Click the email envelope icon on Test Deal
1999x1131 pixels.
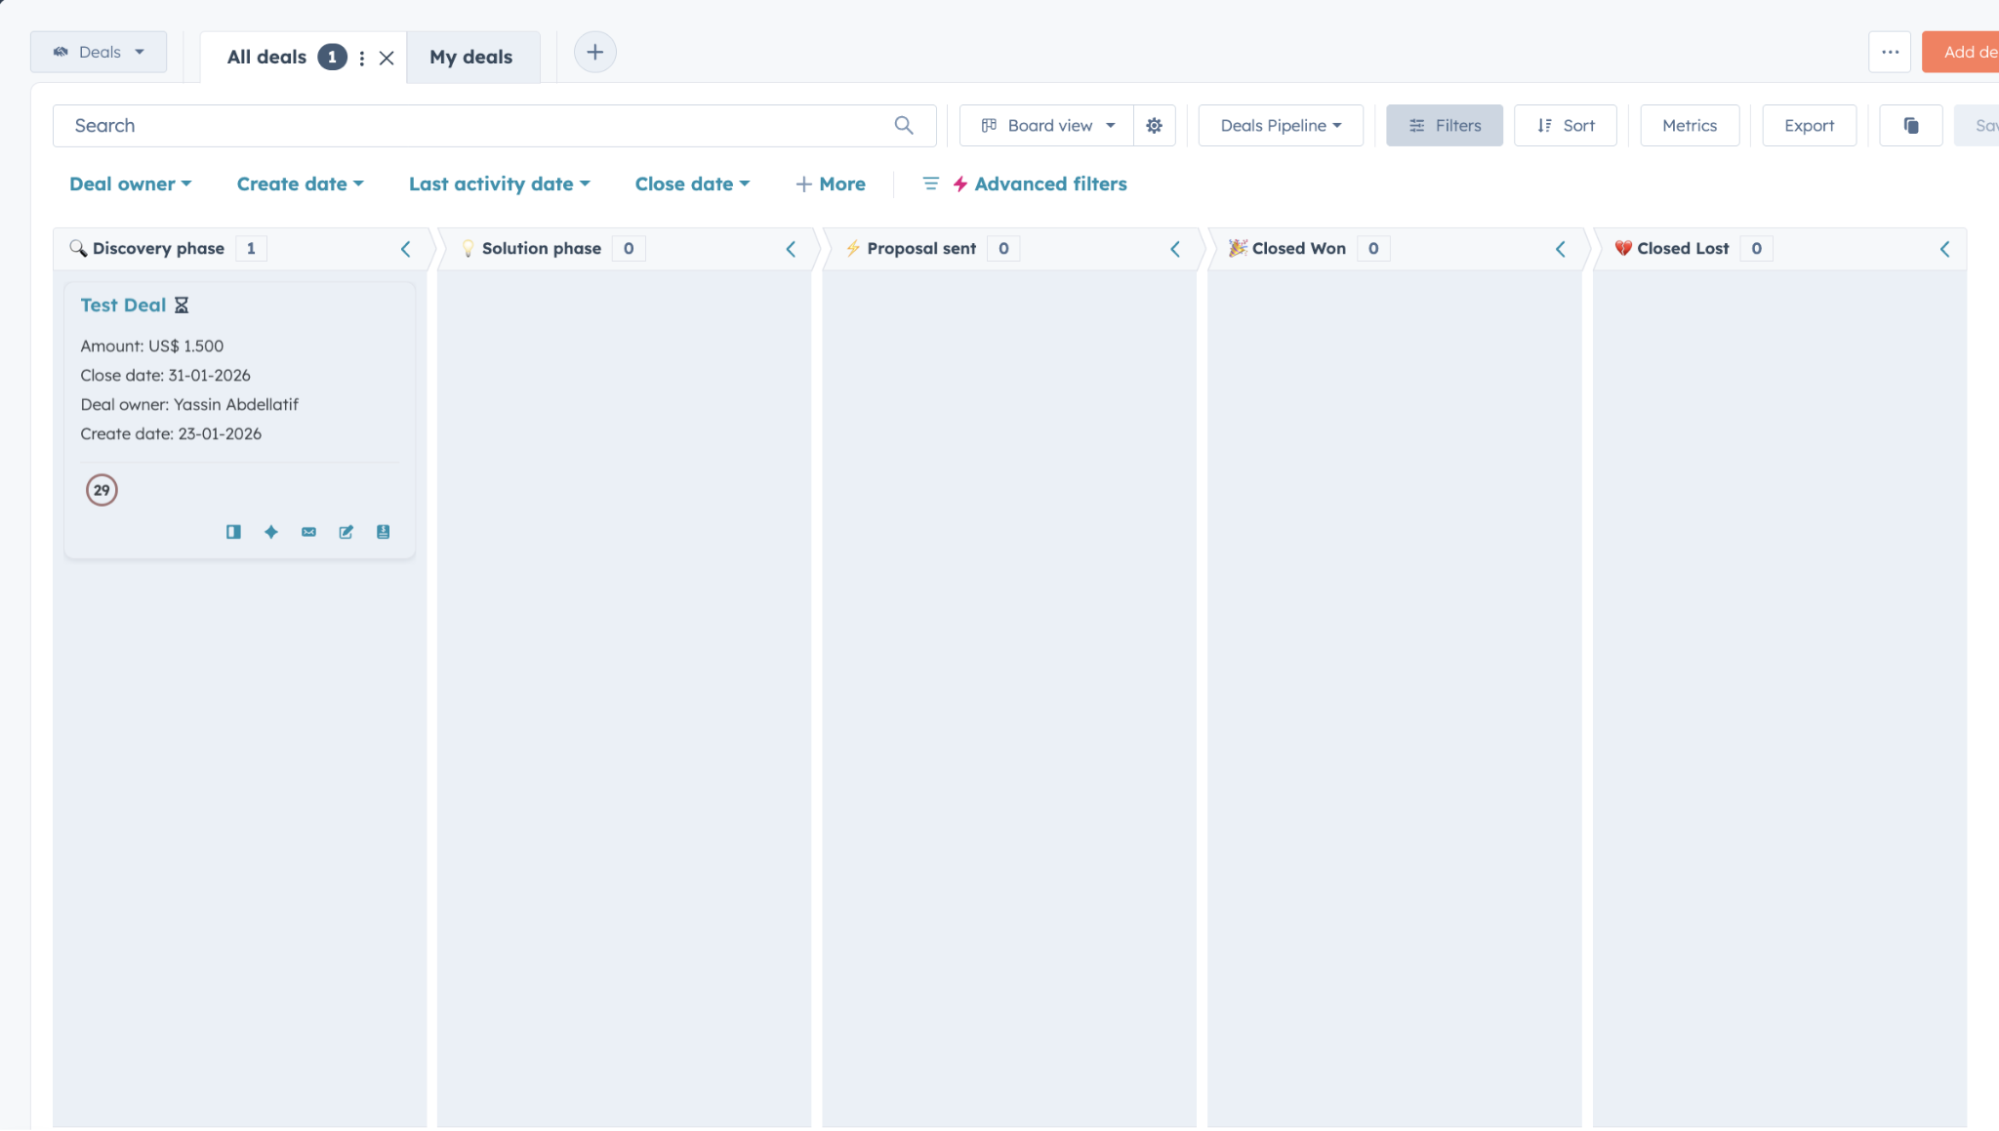click(309, 532)
